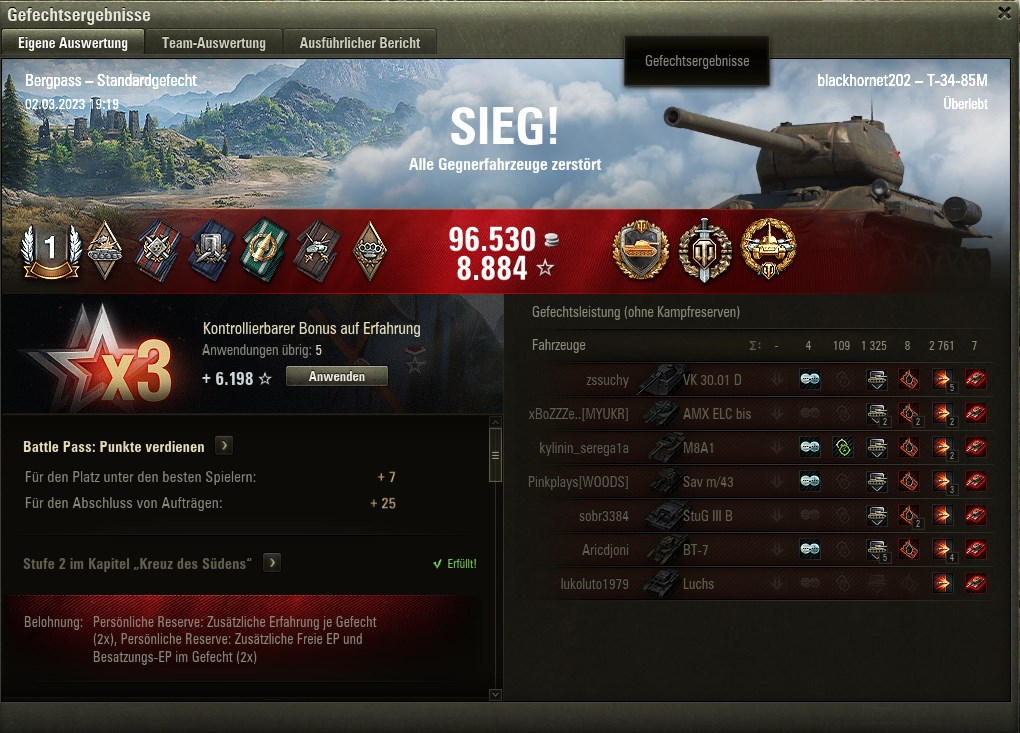Click the scroll down arrow of missions panel

(x=495, y=695)
